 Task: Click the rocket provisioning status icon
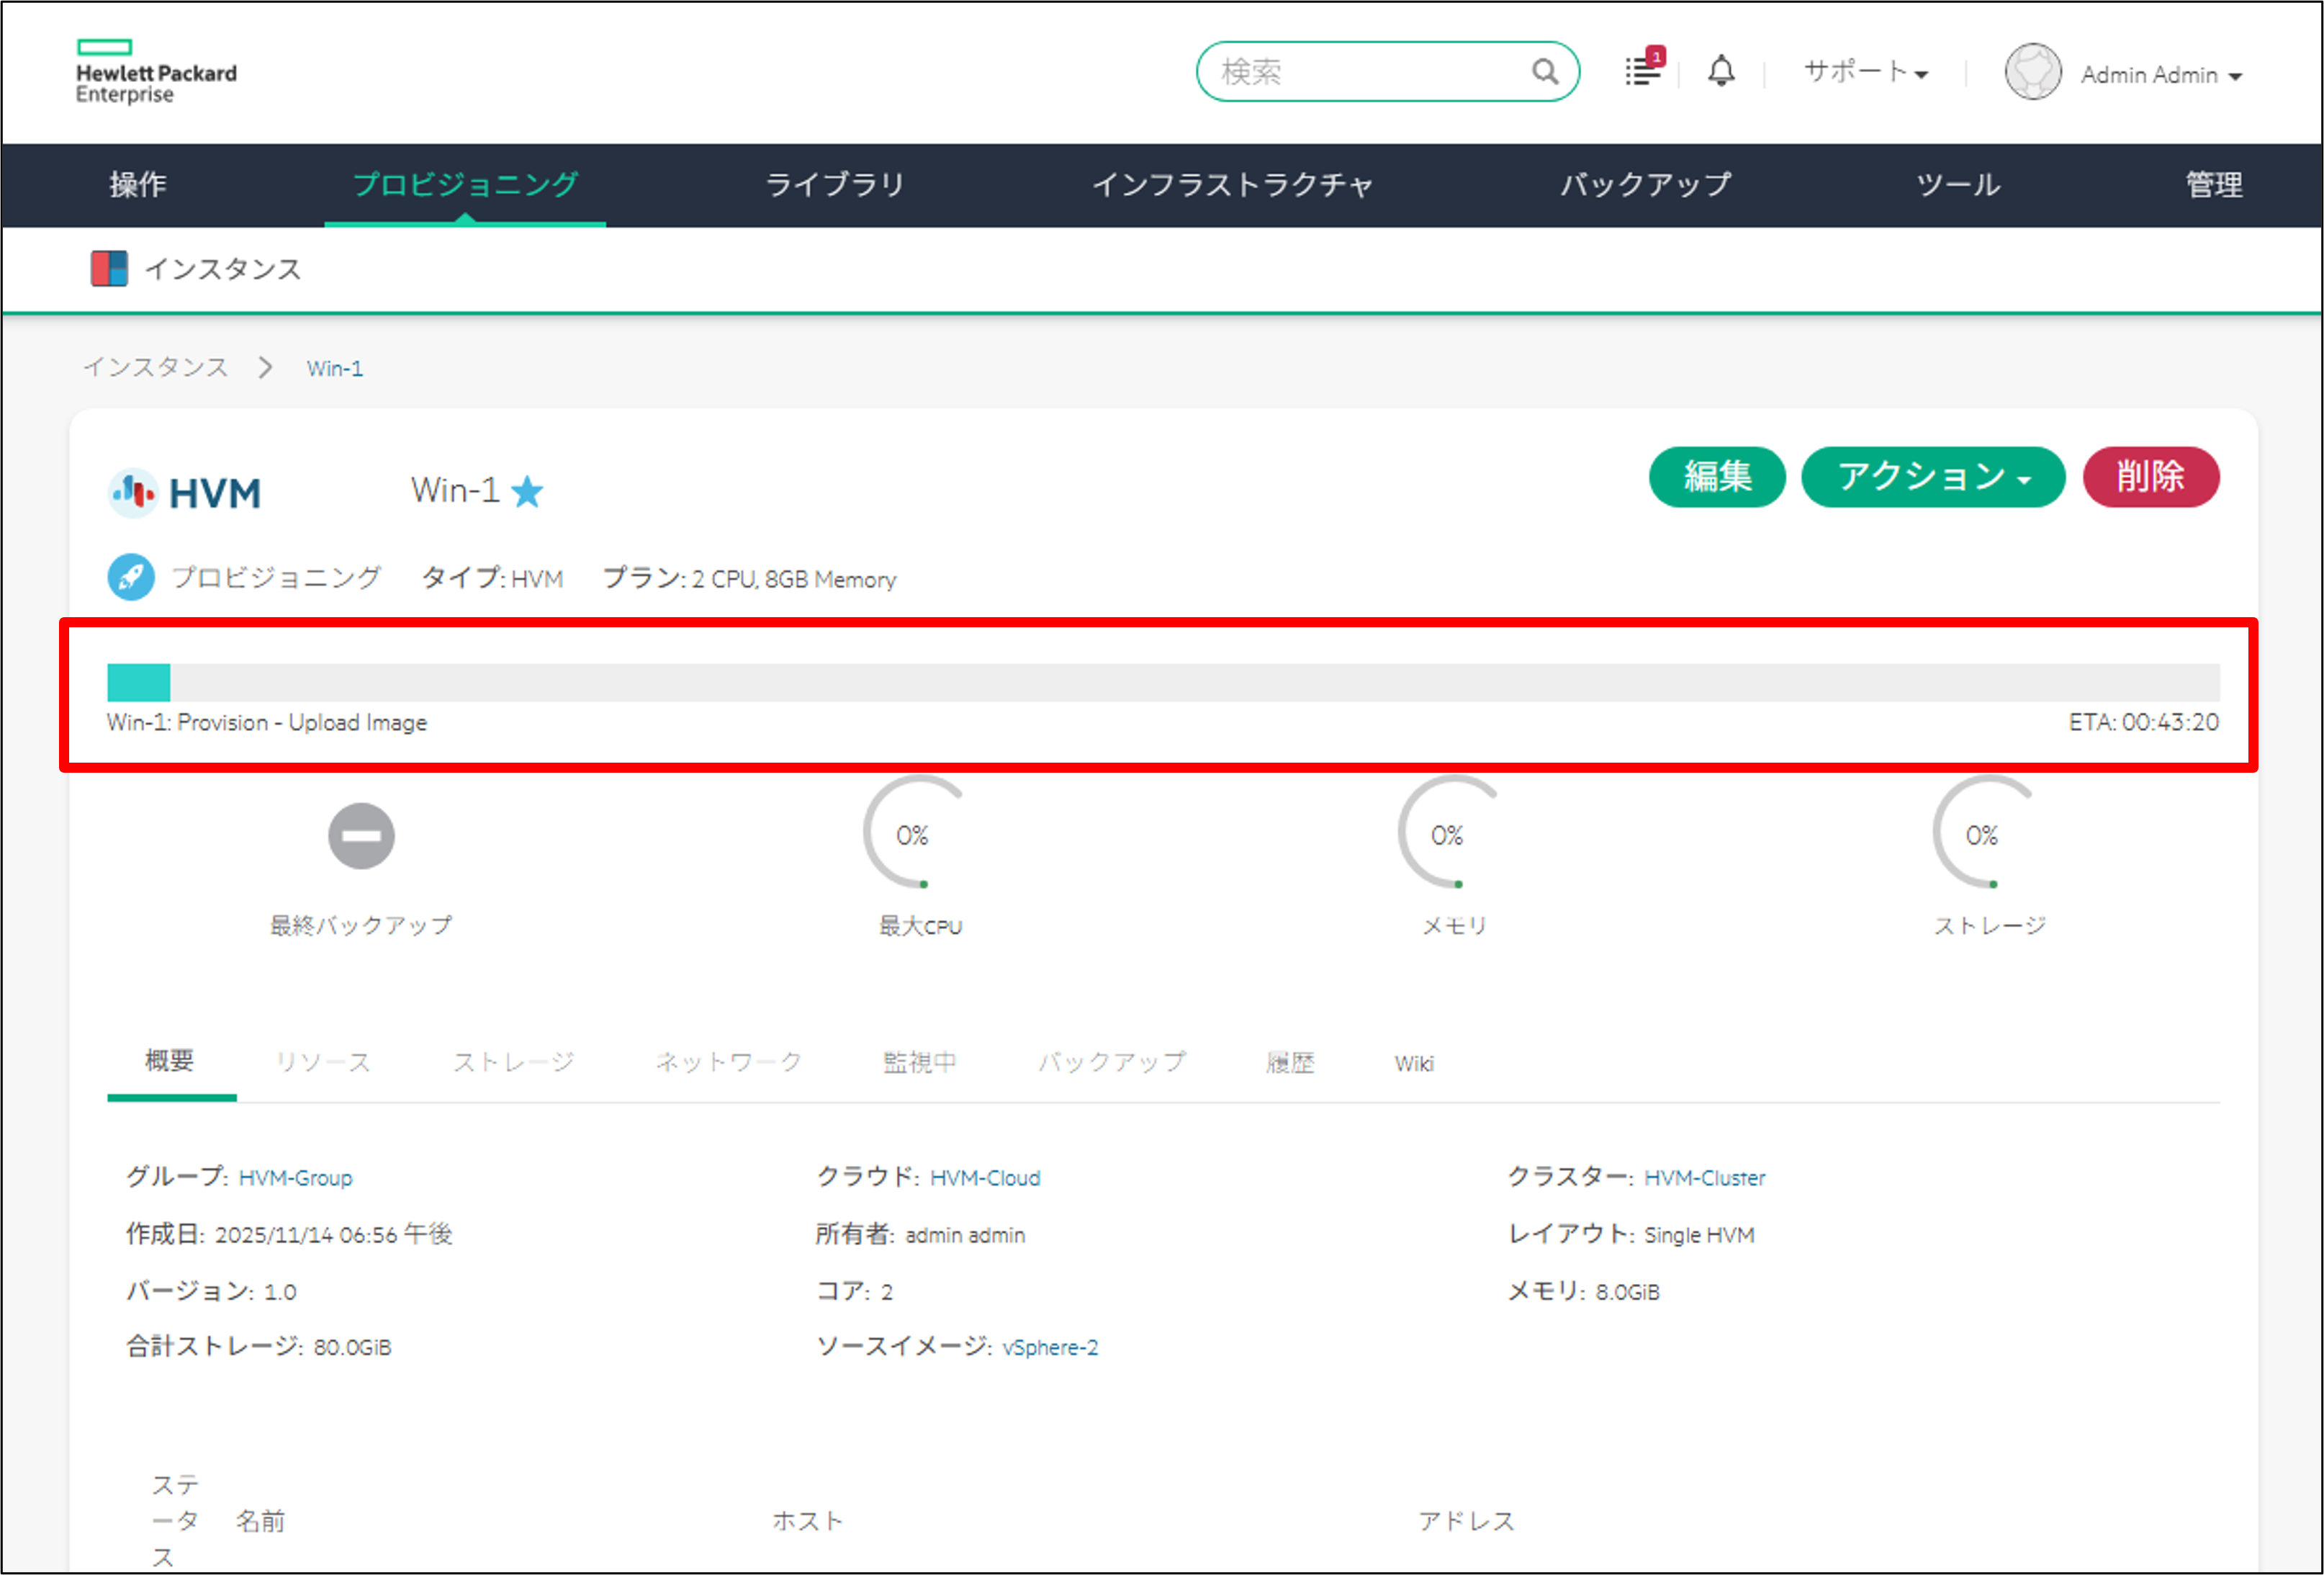[130, 577]
